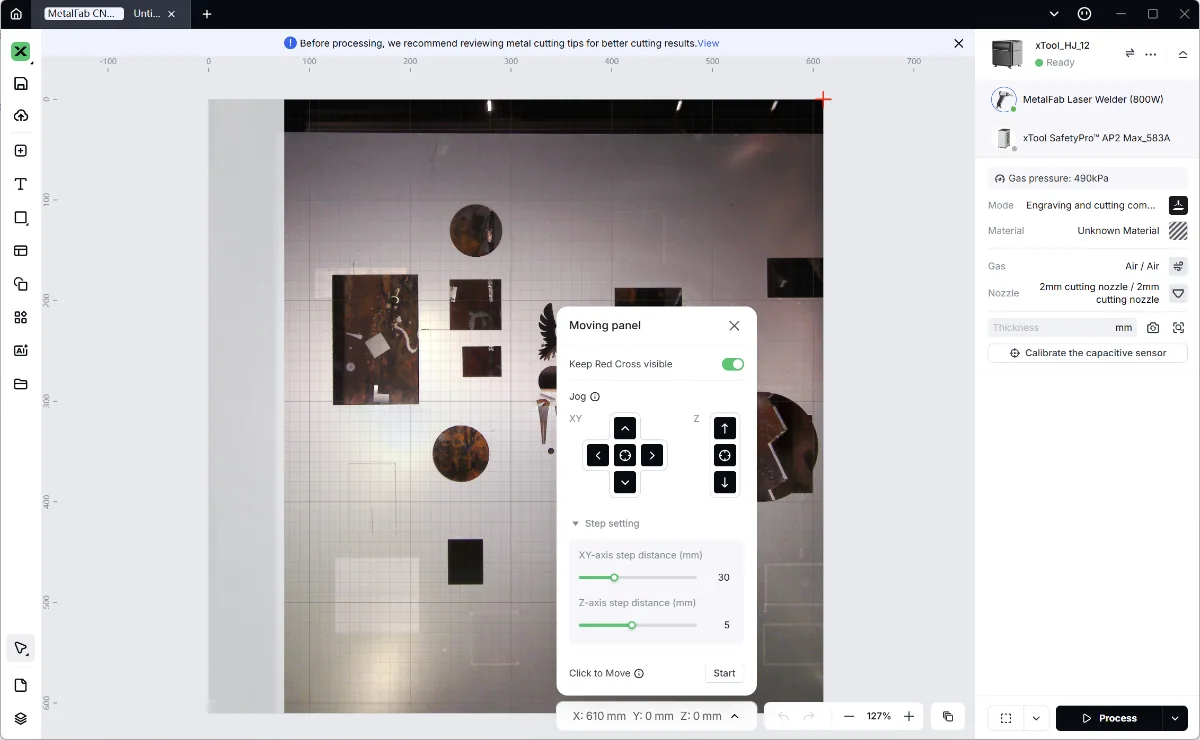1200x740 pixels.
Task: Go to the Home icon tab
Action: pos(16,14)
